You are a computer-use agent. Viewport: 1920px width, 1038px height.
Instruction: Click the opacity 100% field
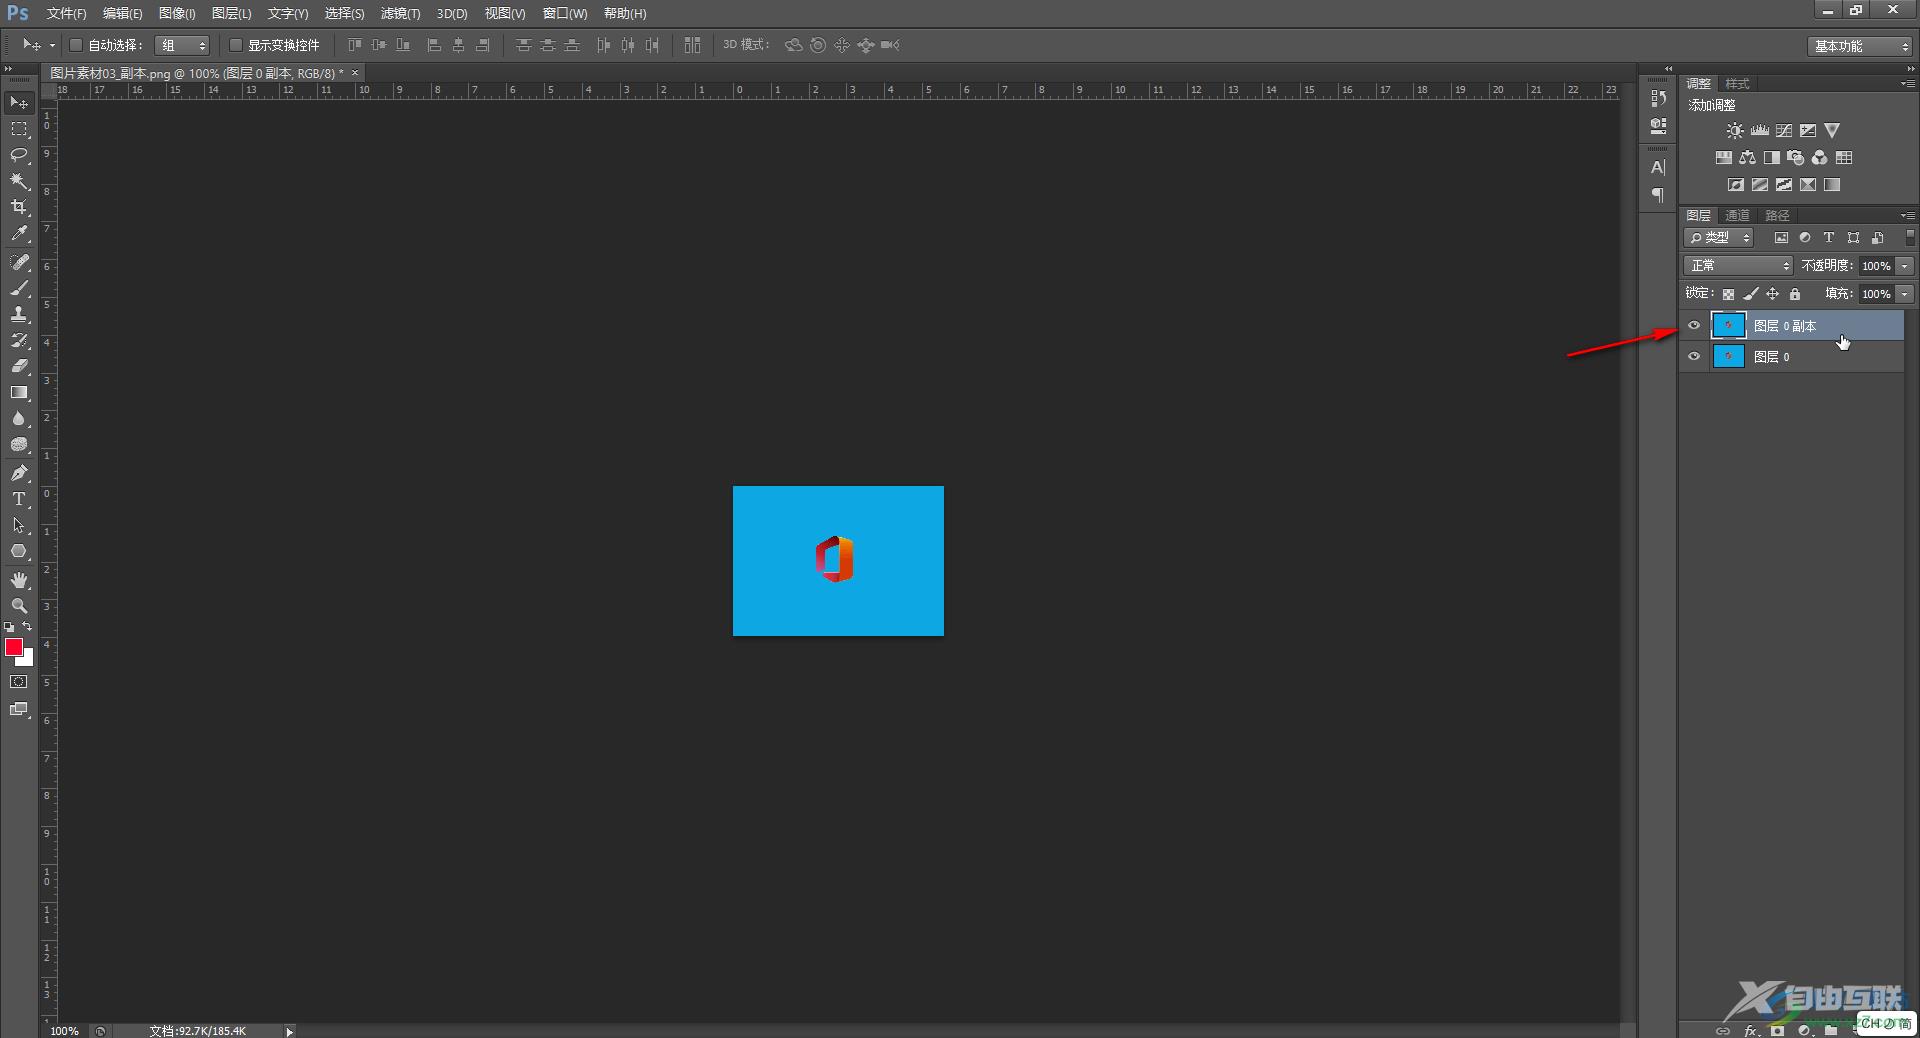(1876, 266)
